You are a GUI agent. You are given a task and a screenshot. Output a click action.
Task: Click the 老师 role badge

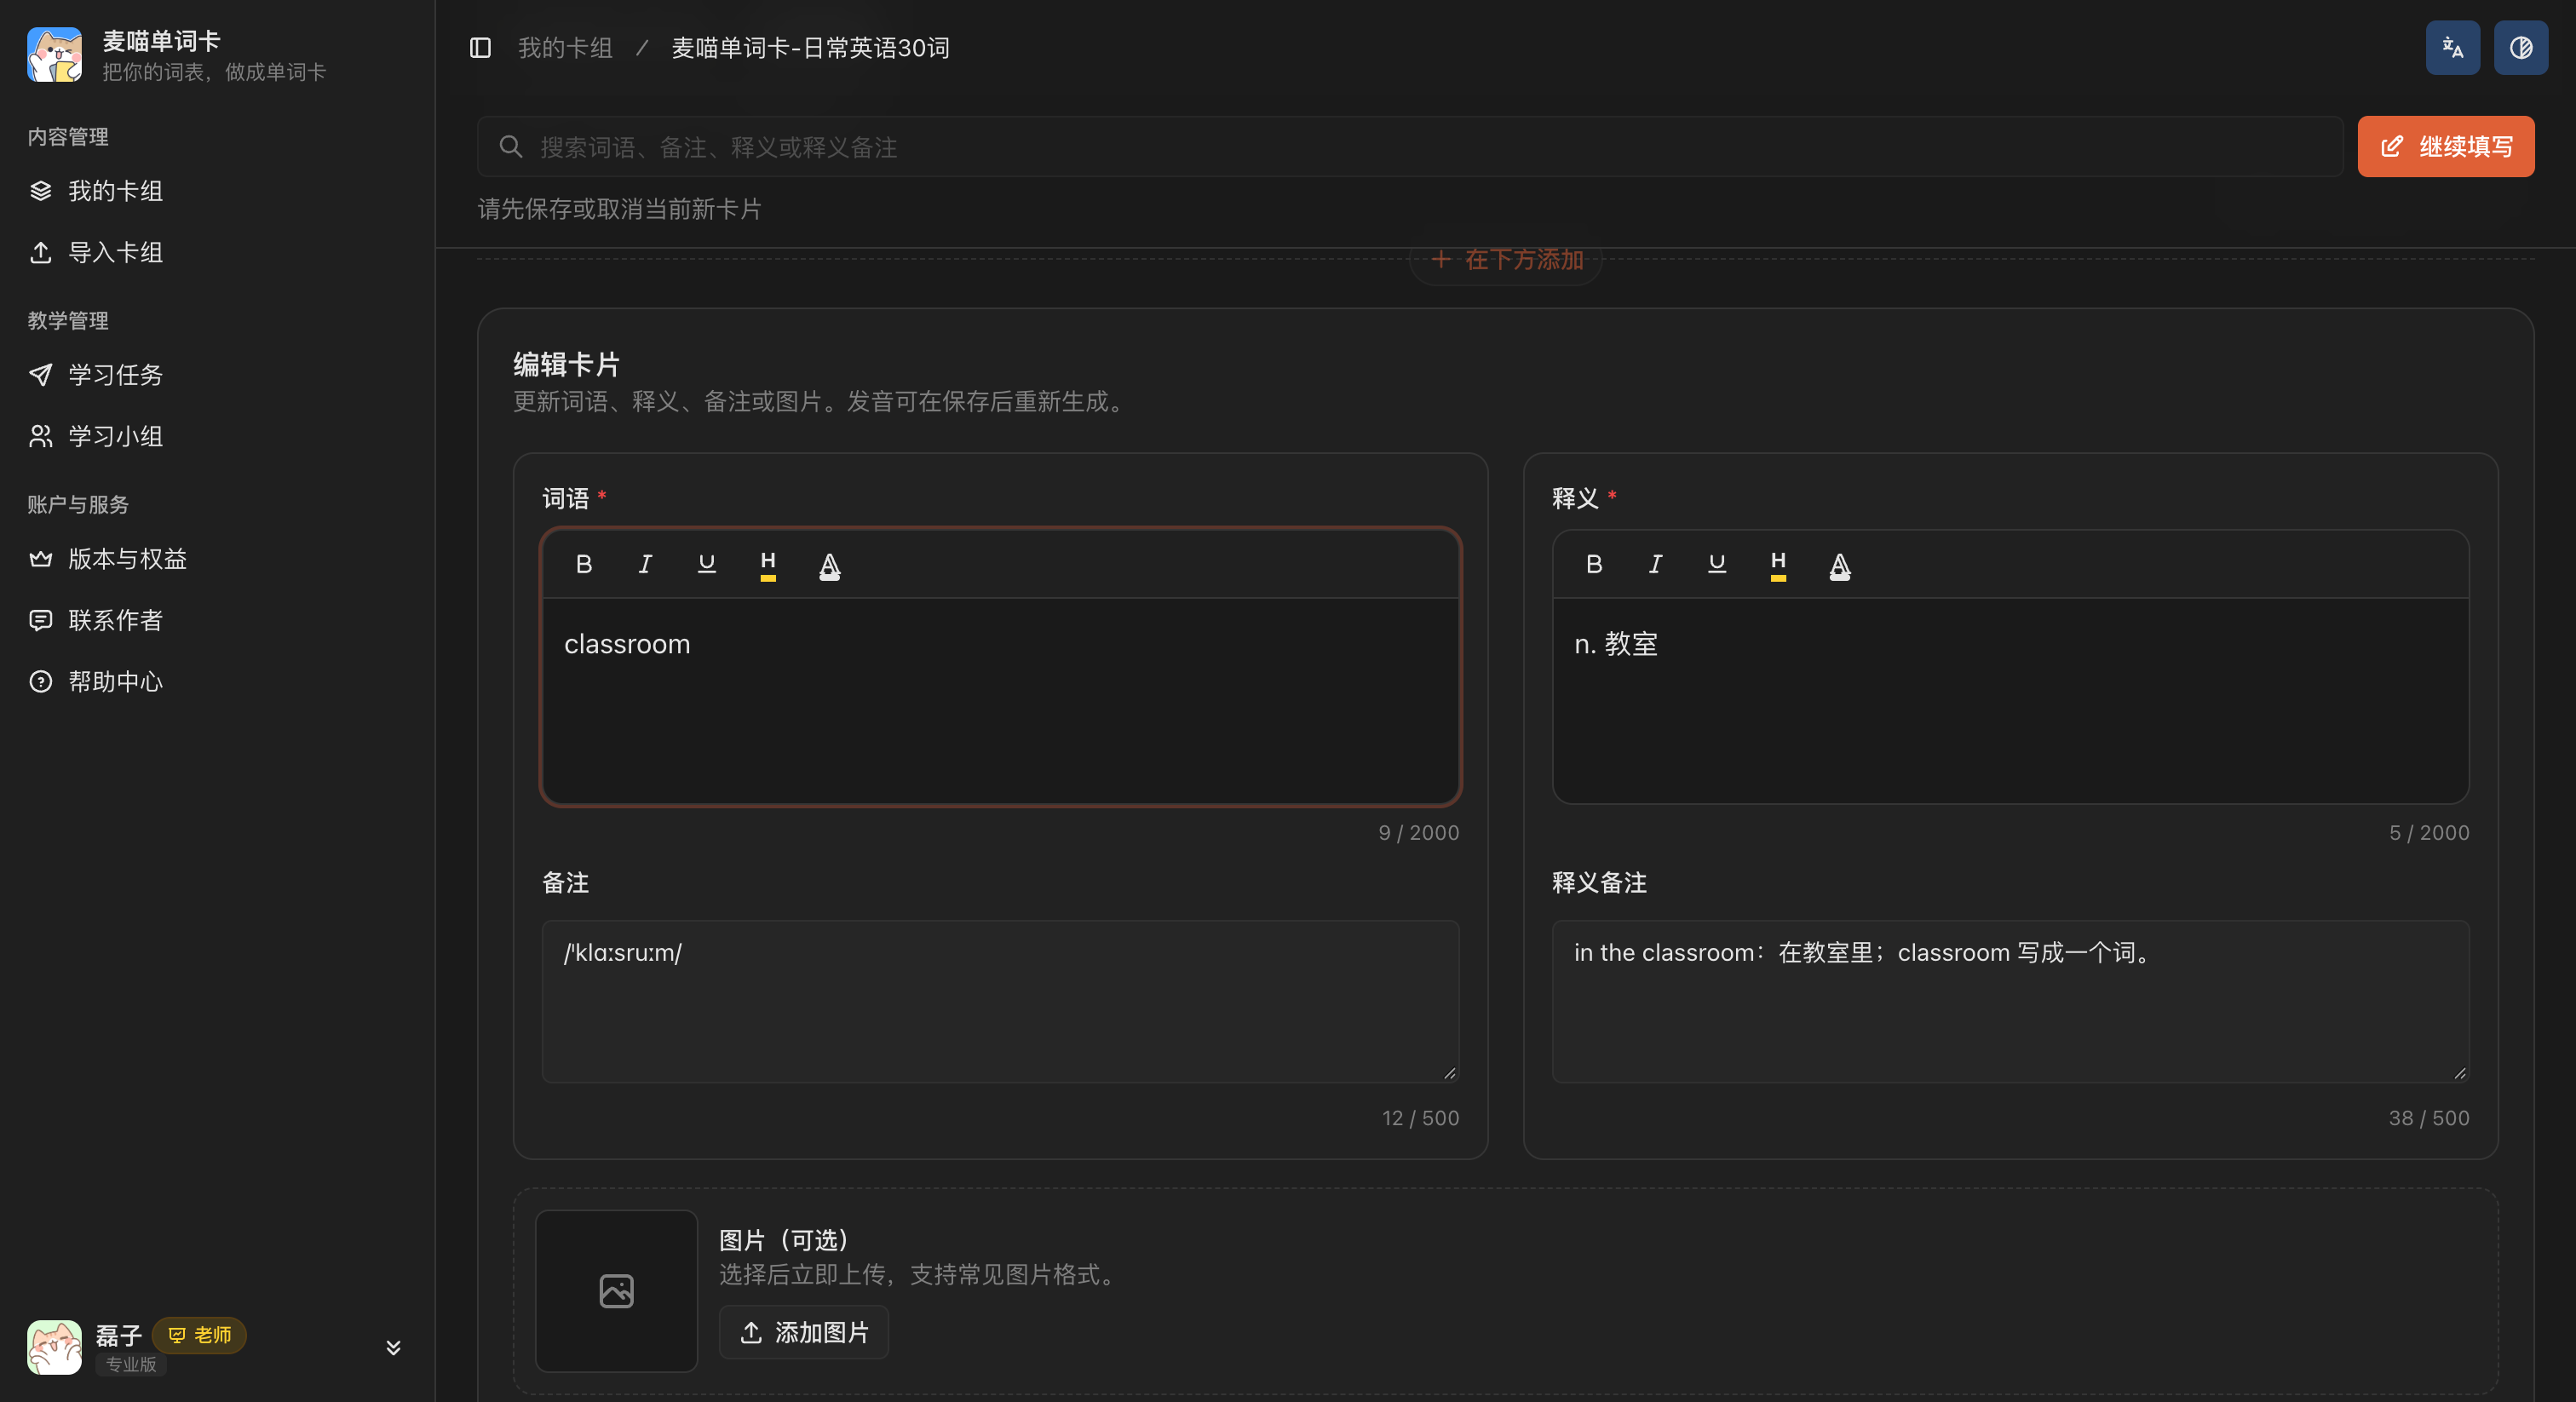click(199, 1335)
